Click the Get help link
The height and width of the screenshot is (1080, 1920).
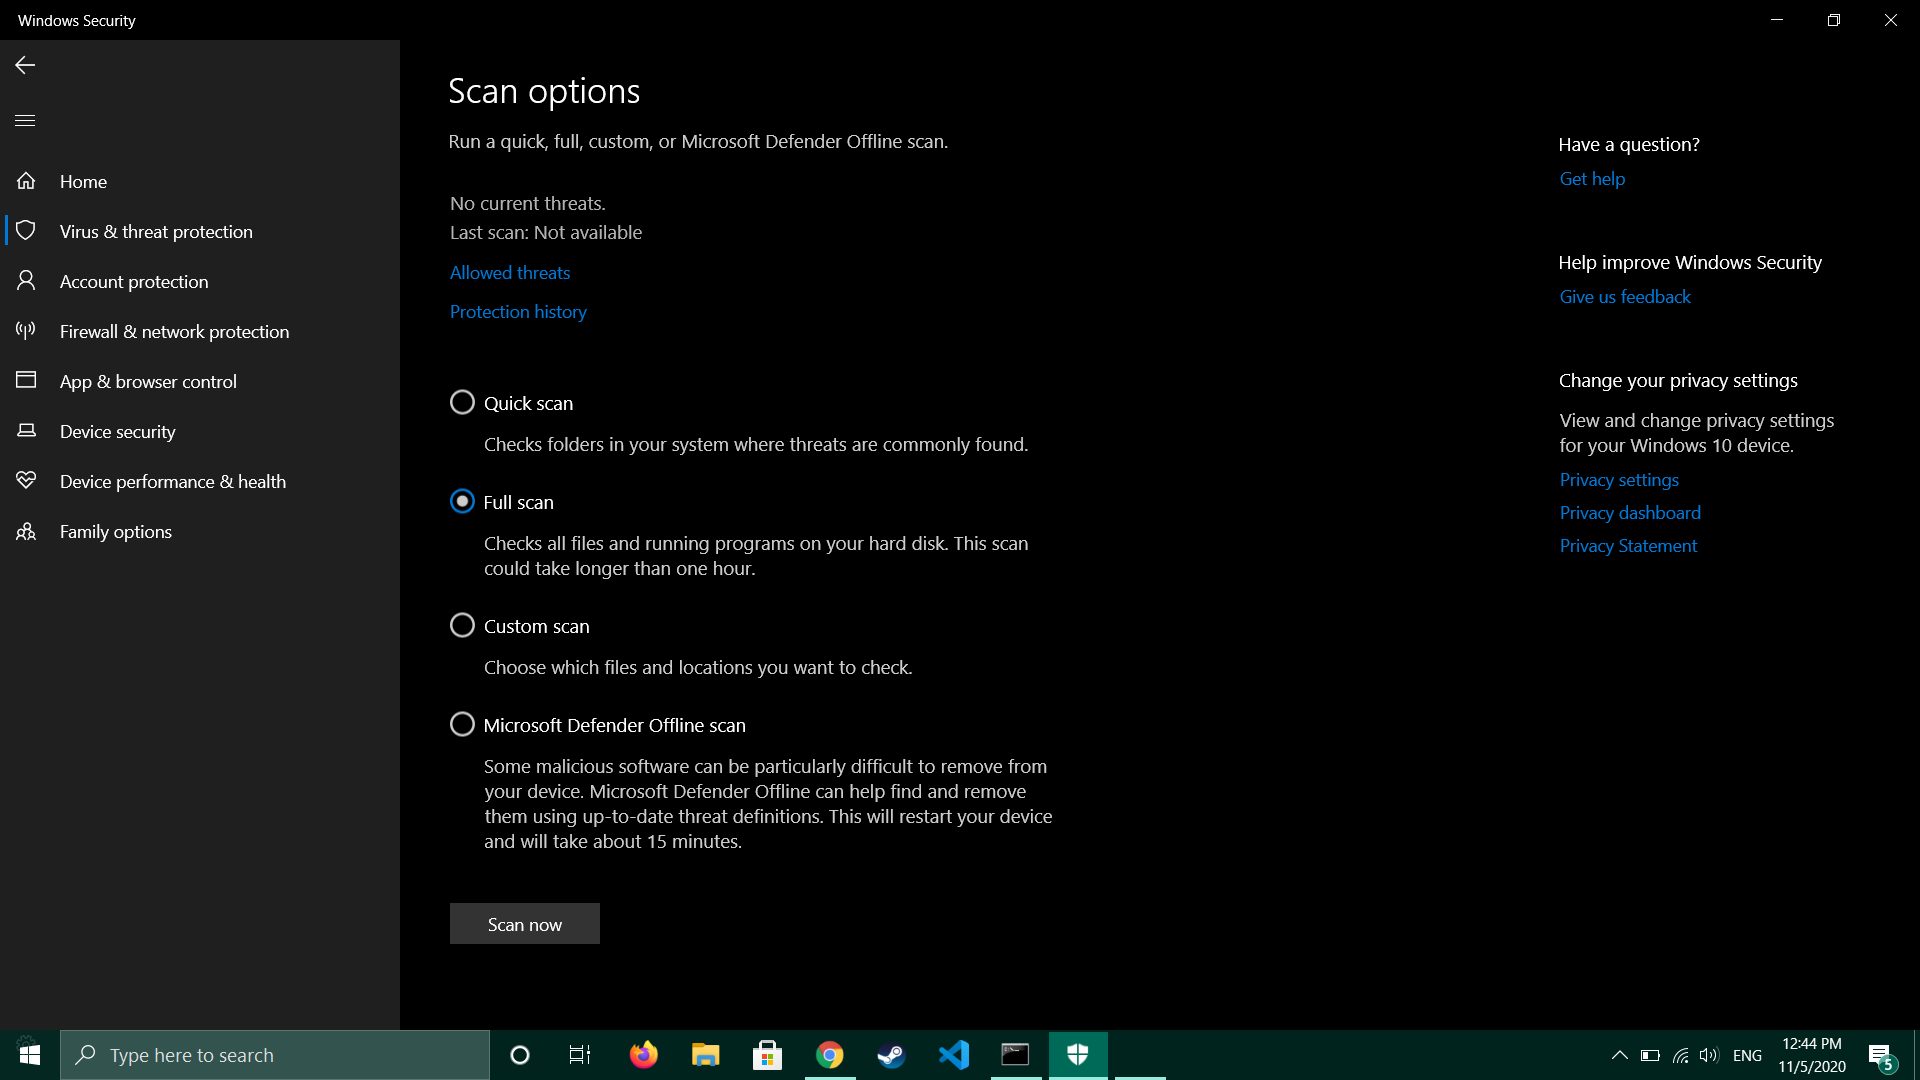click(1592, 179)
